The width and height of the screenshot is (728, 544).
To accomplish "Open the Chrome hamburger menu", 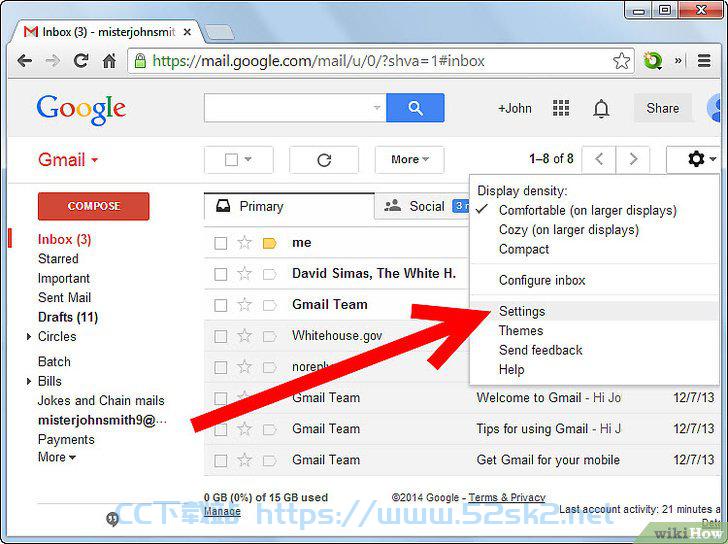I will (704, 61).
